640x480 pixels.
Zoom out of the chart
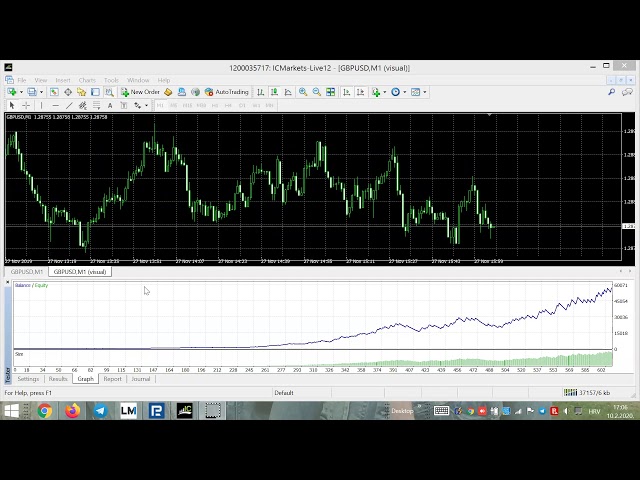[317, 92]
